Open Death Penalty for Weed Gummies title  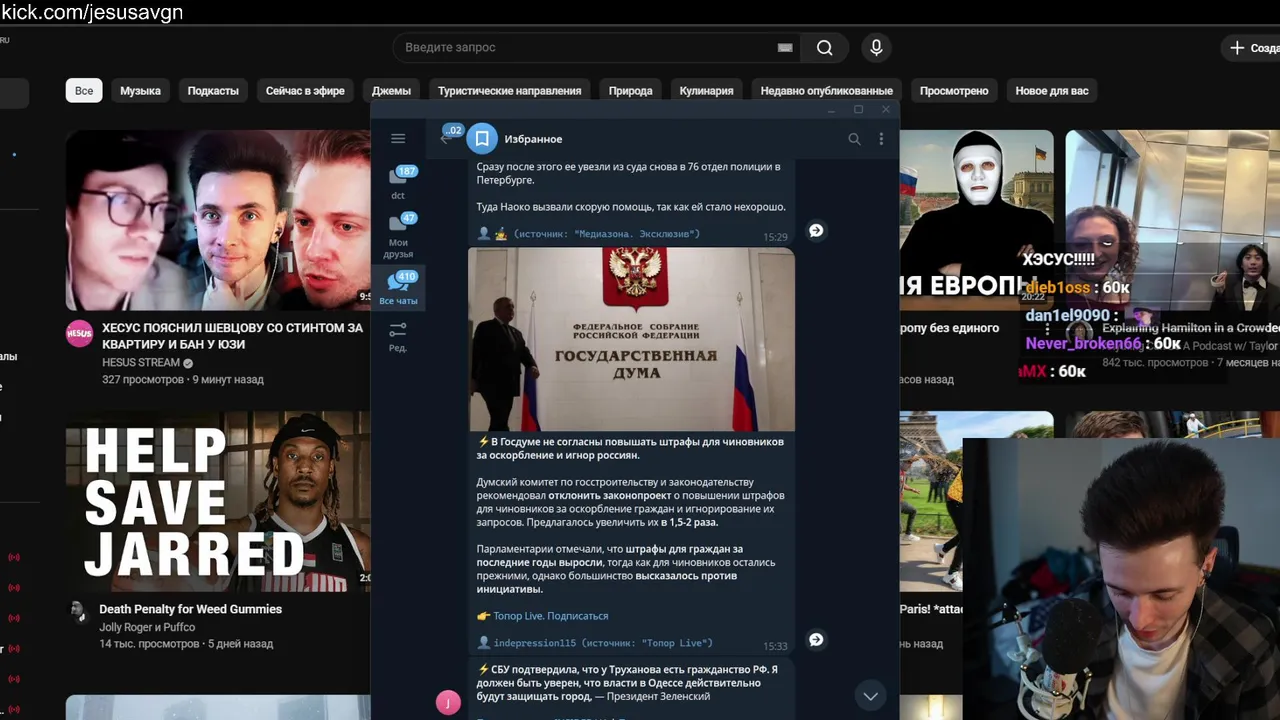click(190, 609)
